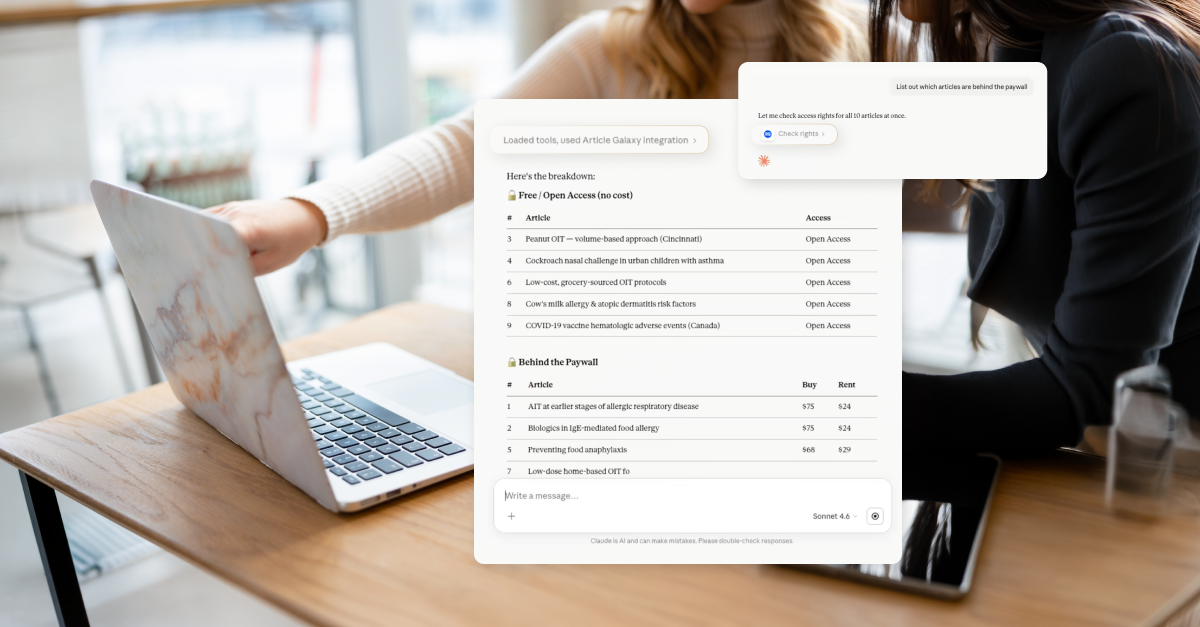Click the $68 buy price for anaphylaxis article
The height and width of the screenshot is (627, 1200).
(808, 450)
